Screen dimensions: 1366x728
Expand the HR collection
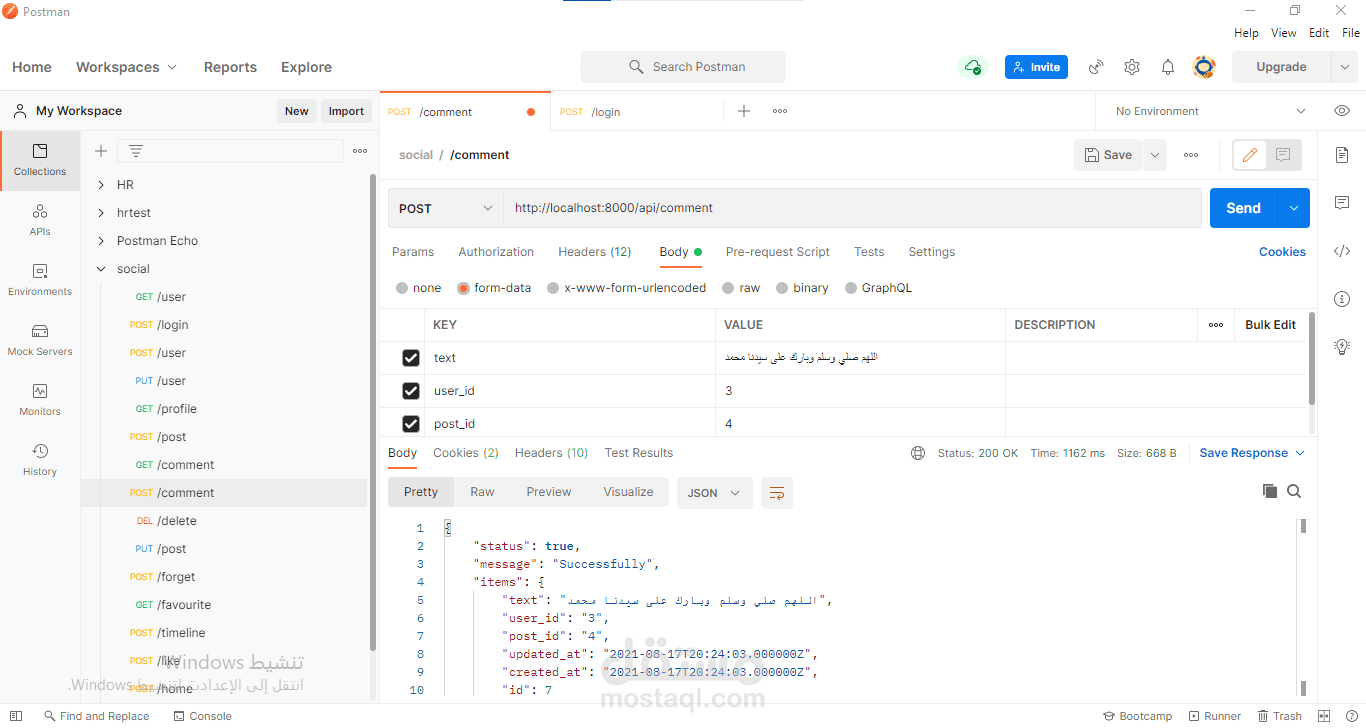pos(101,185)
